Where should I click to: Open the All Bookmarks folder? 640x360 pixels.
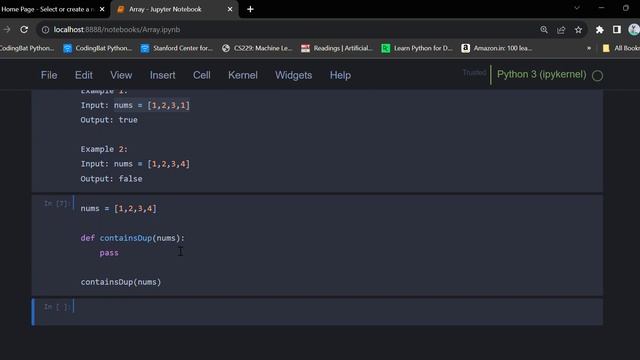click(621, 48)
